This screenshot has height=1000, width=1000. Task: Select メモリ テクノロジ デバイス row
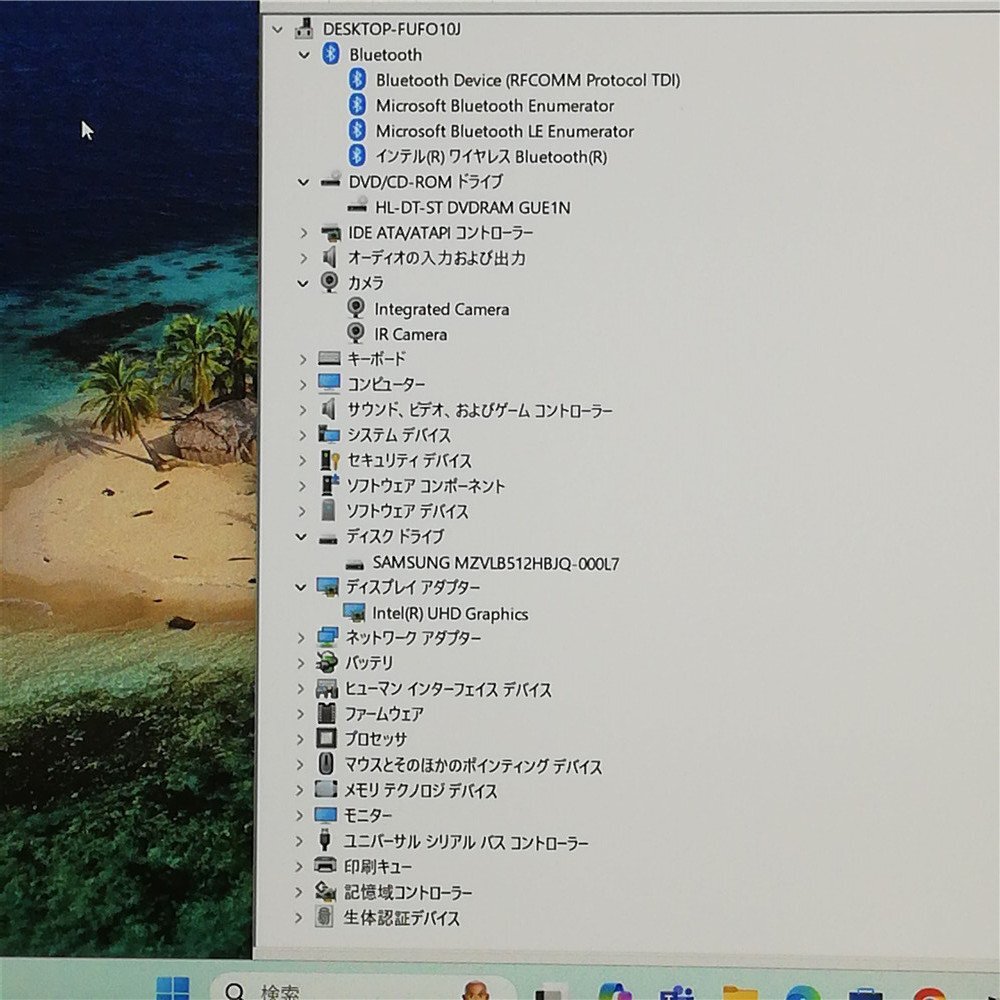tap(420, 791)
